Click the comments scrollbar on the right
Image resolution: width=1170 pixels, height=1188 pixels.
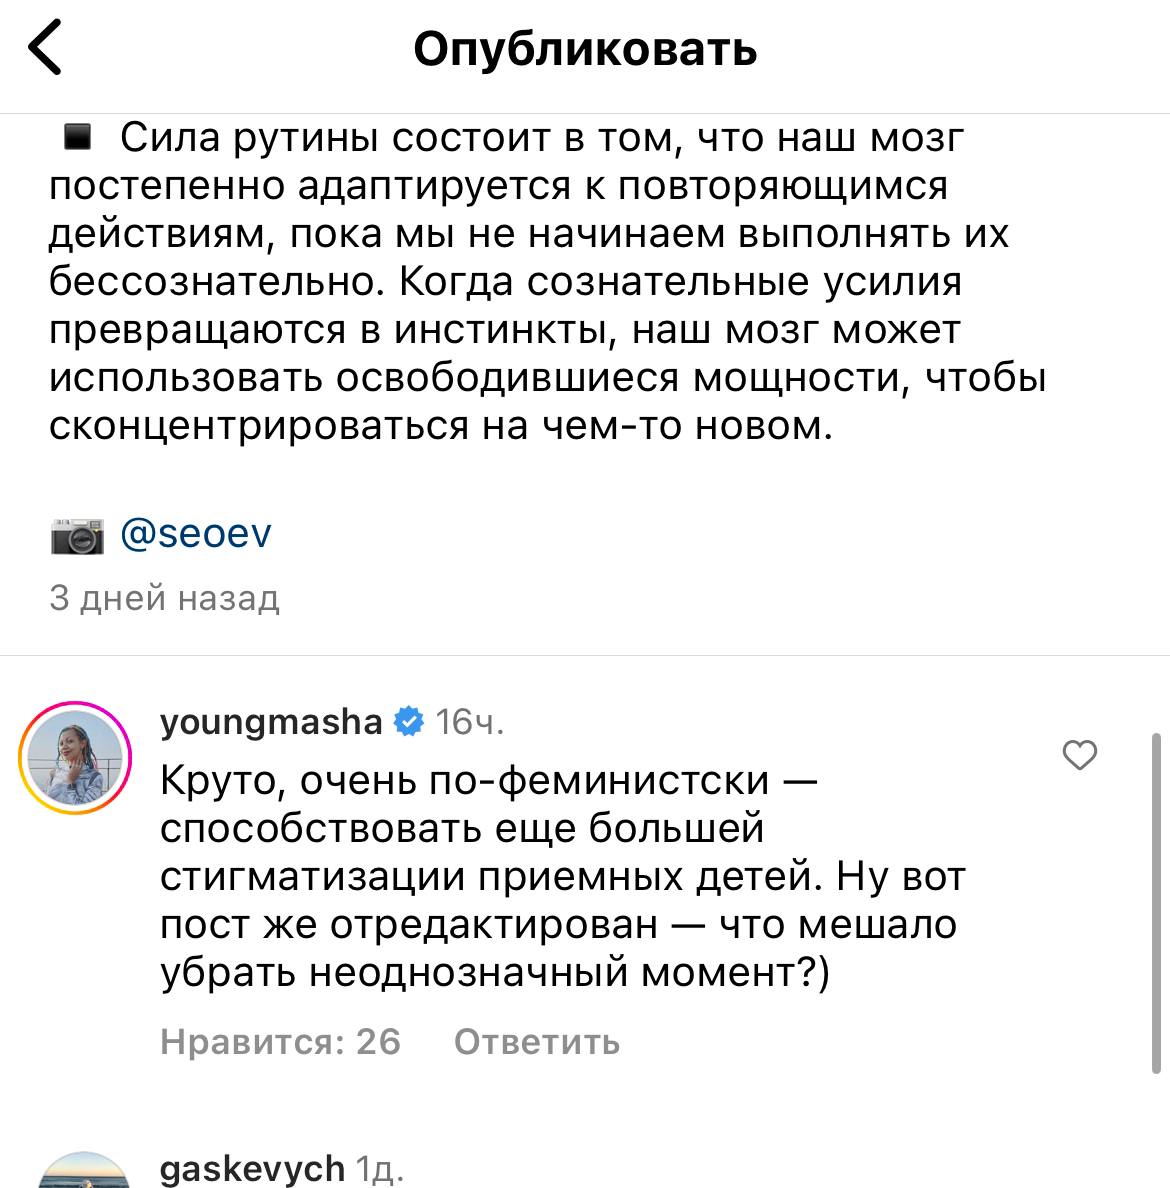coord(1157,900)
